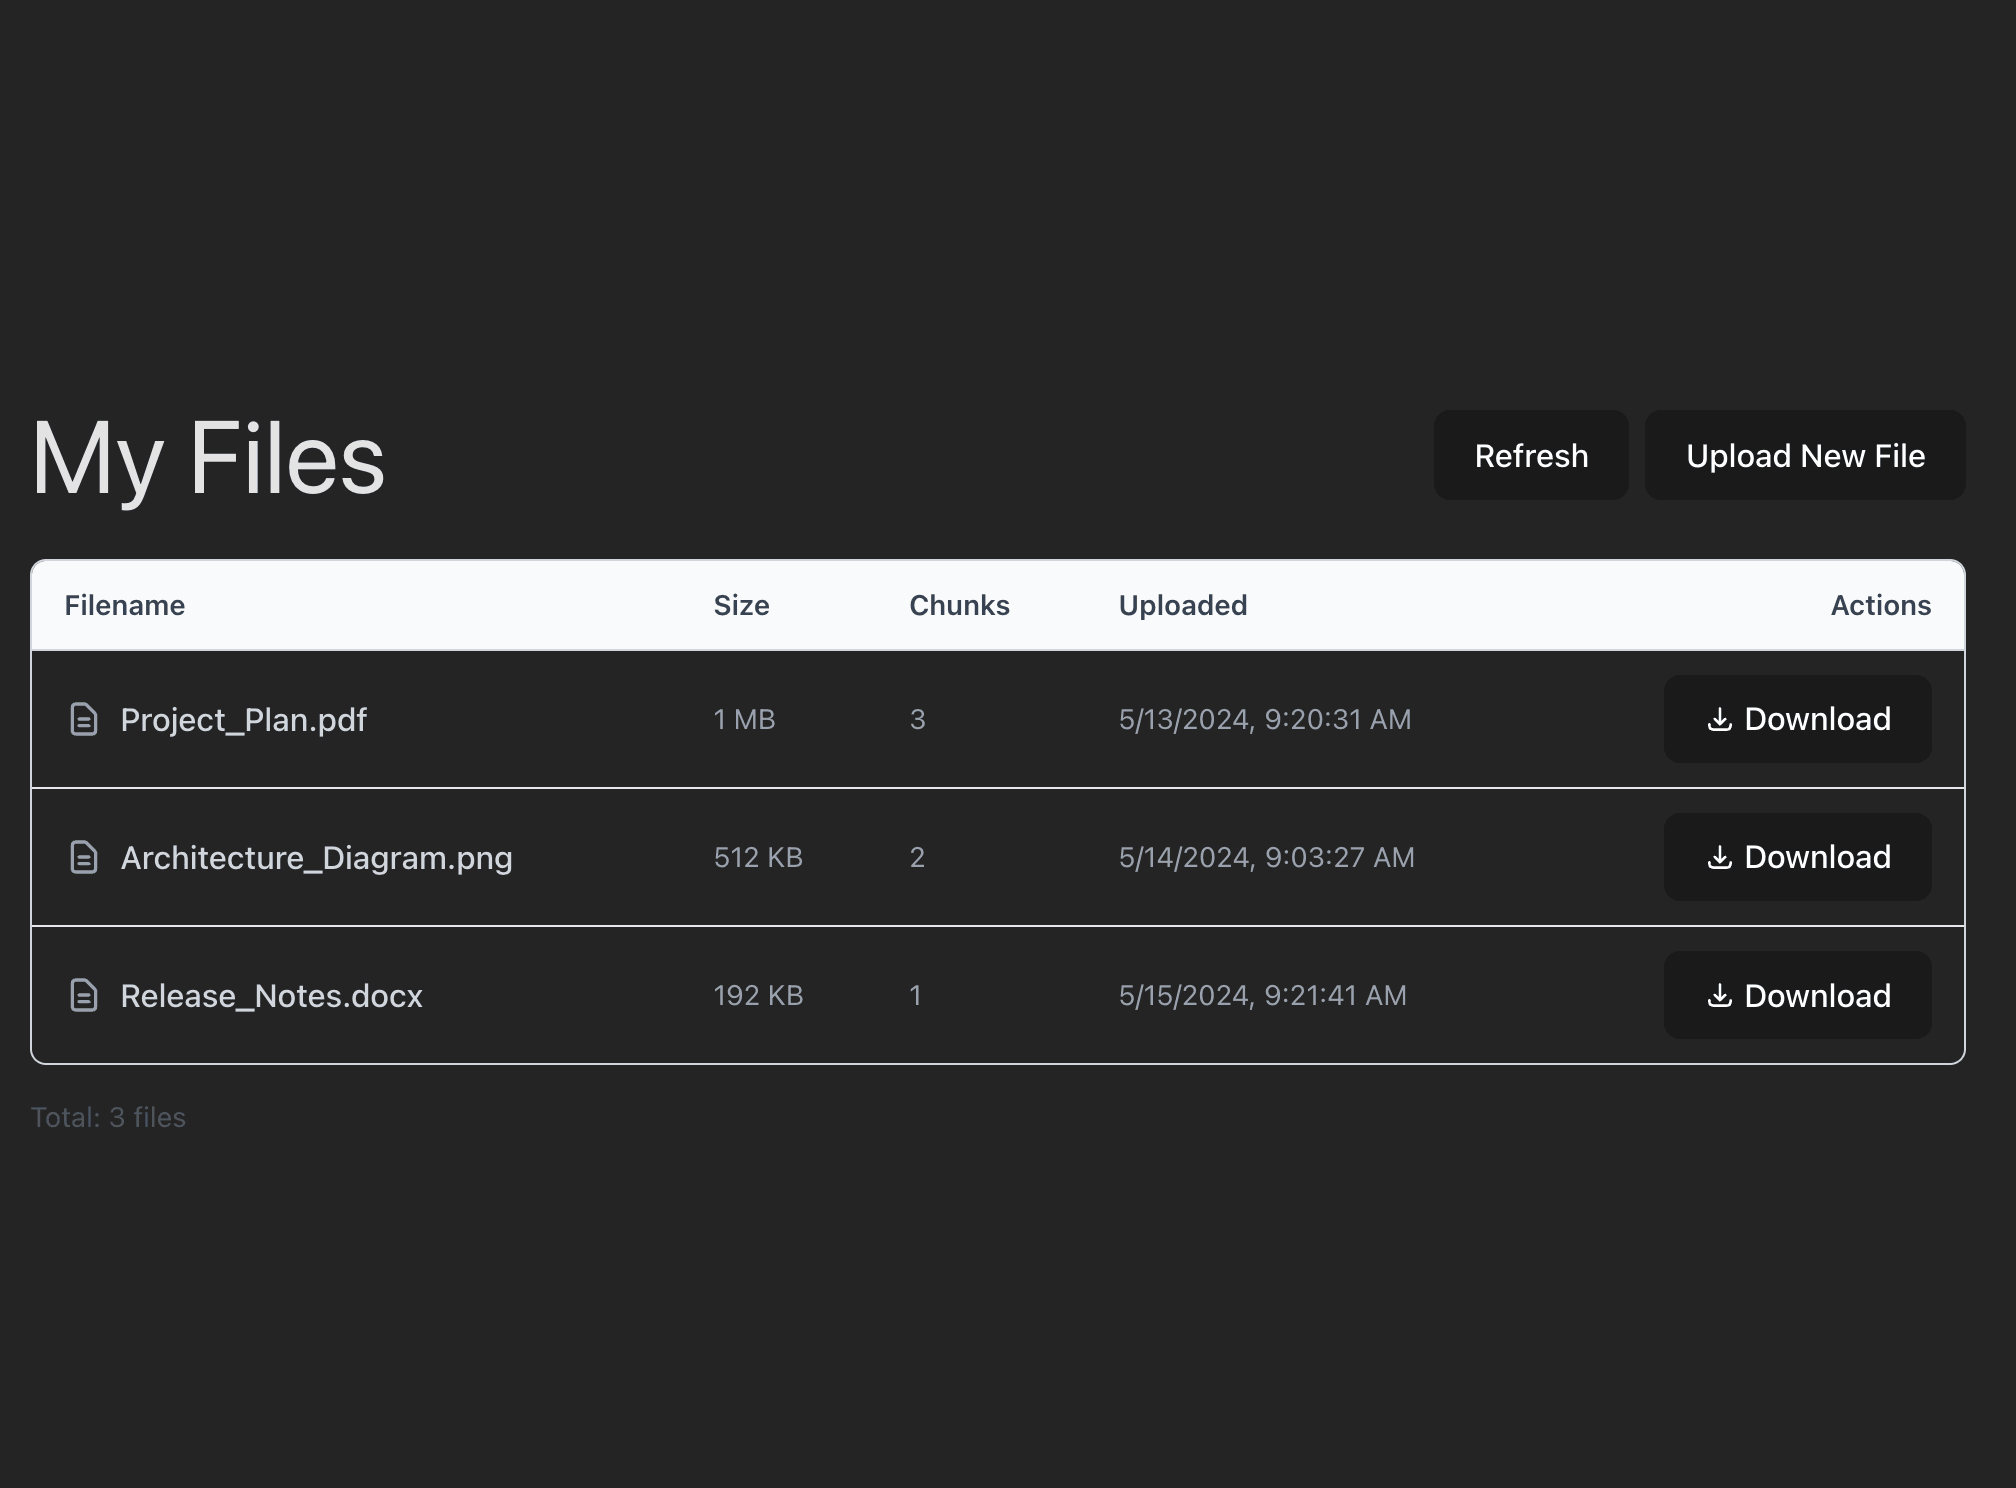Open the Upload New File dialog
Viewport: 2016px width, 1488px height.
click(1805, 455)
